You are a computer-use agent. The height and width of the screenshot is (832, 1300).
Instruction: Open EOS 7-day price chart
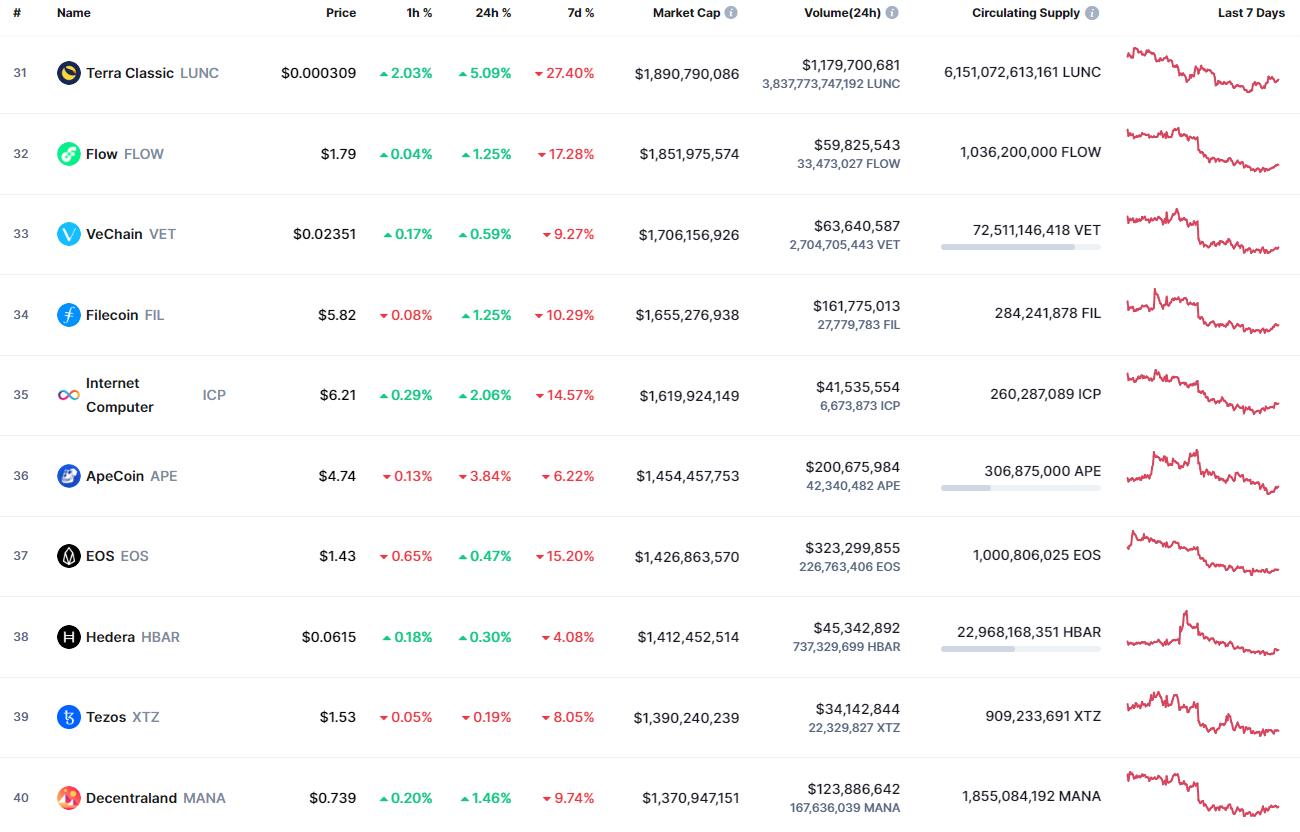click(x=1203, y=552)
